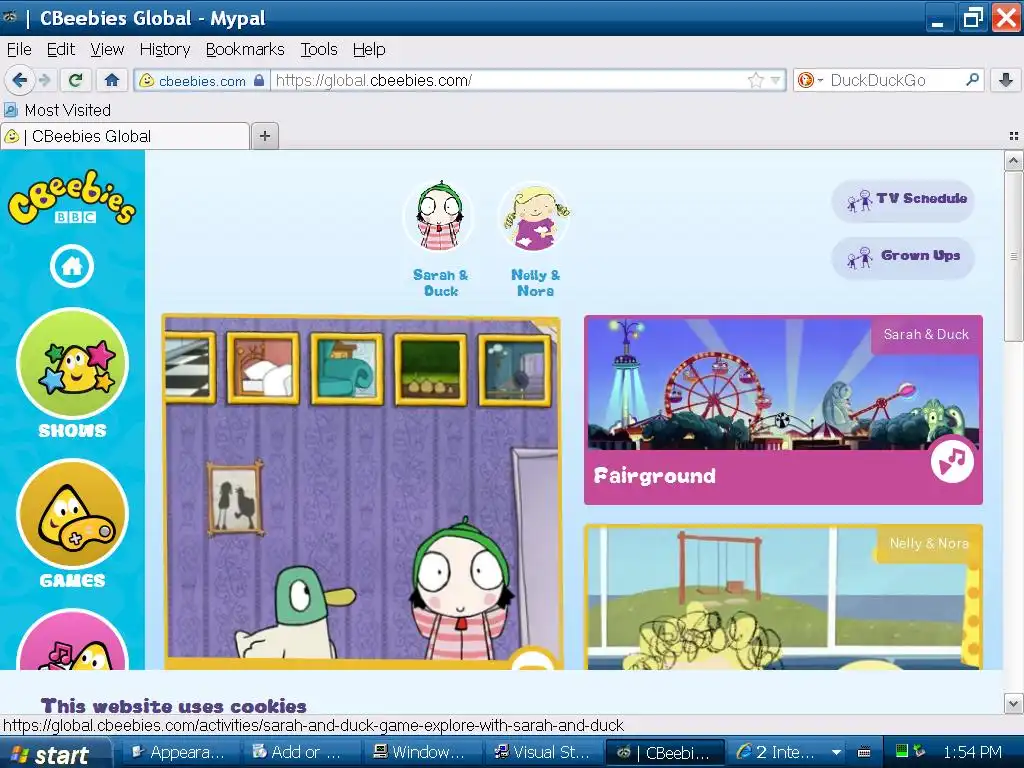Click the Sarah & Duck text label

441,283
